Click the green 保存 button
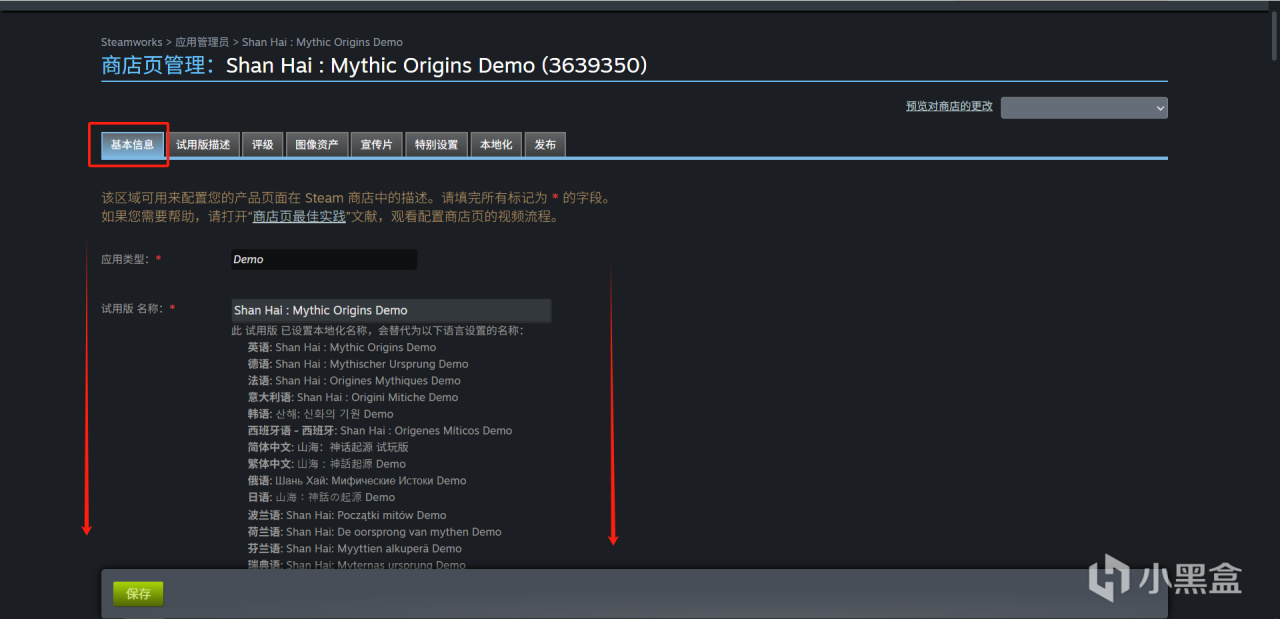 click(x=139, y=594)
